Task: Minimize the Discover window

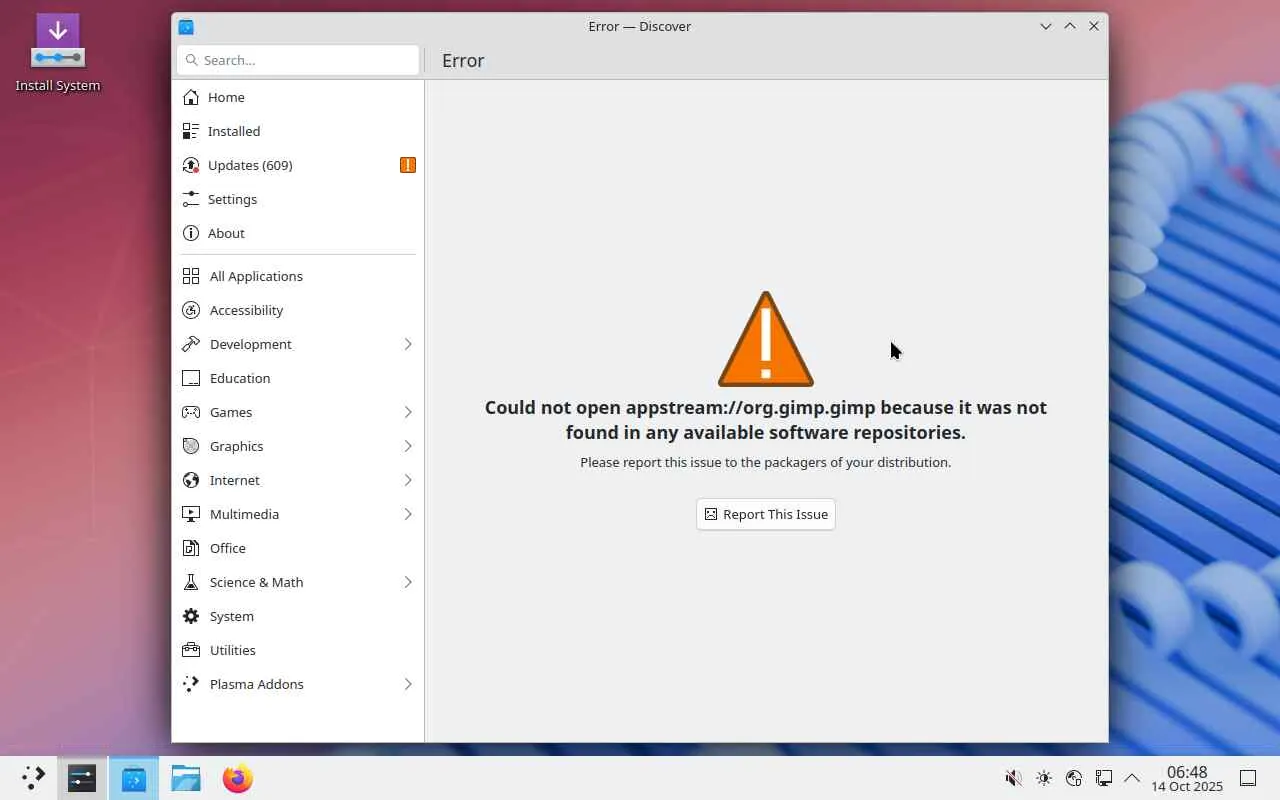Action: (x=1046, y=26)
